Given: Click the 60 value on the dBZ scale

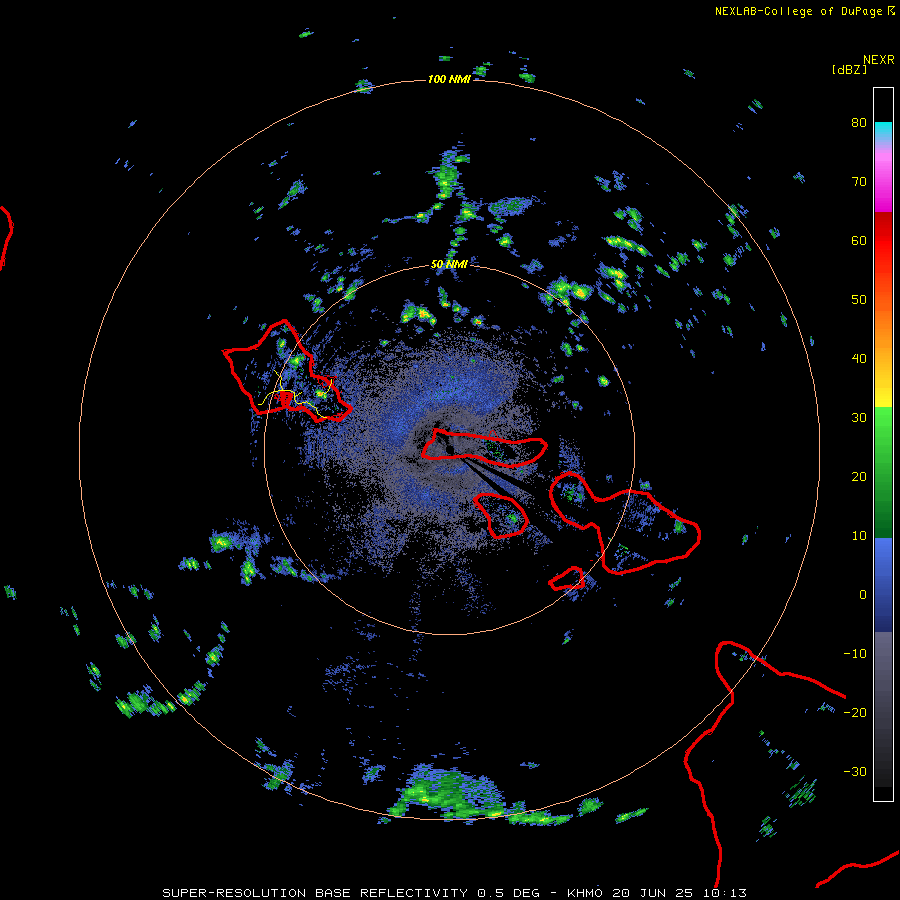Looking at the screenshot, I should (x=859, y=240).
